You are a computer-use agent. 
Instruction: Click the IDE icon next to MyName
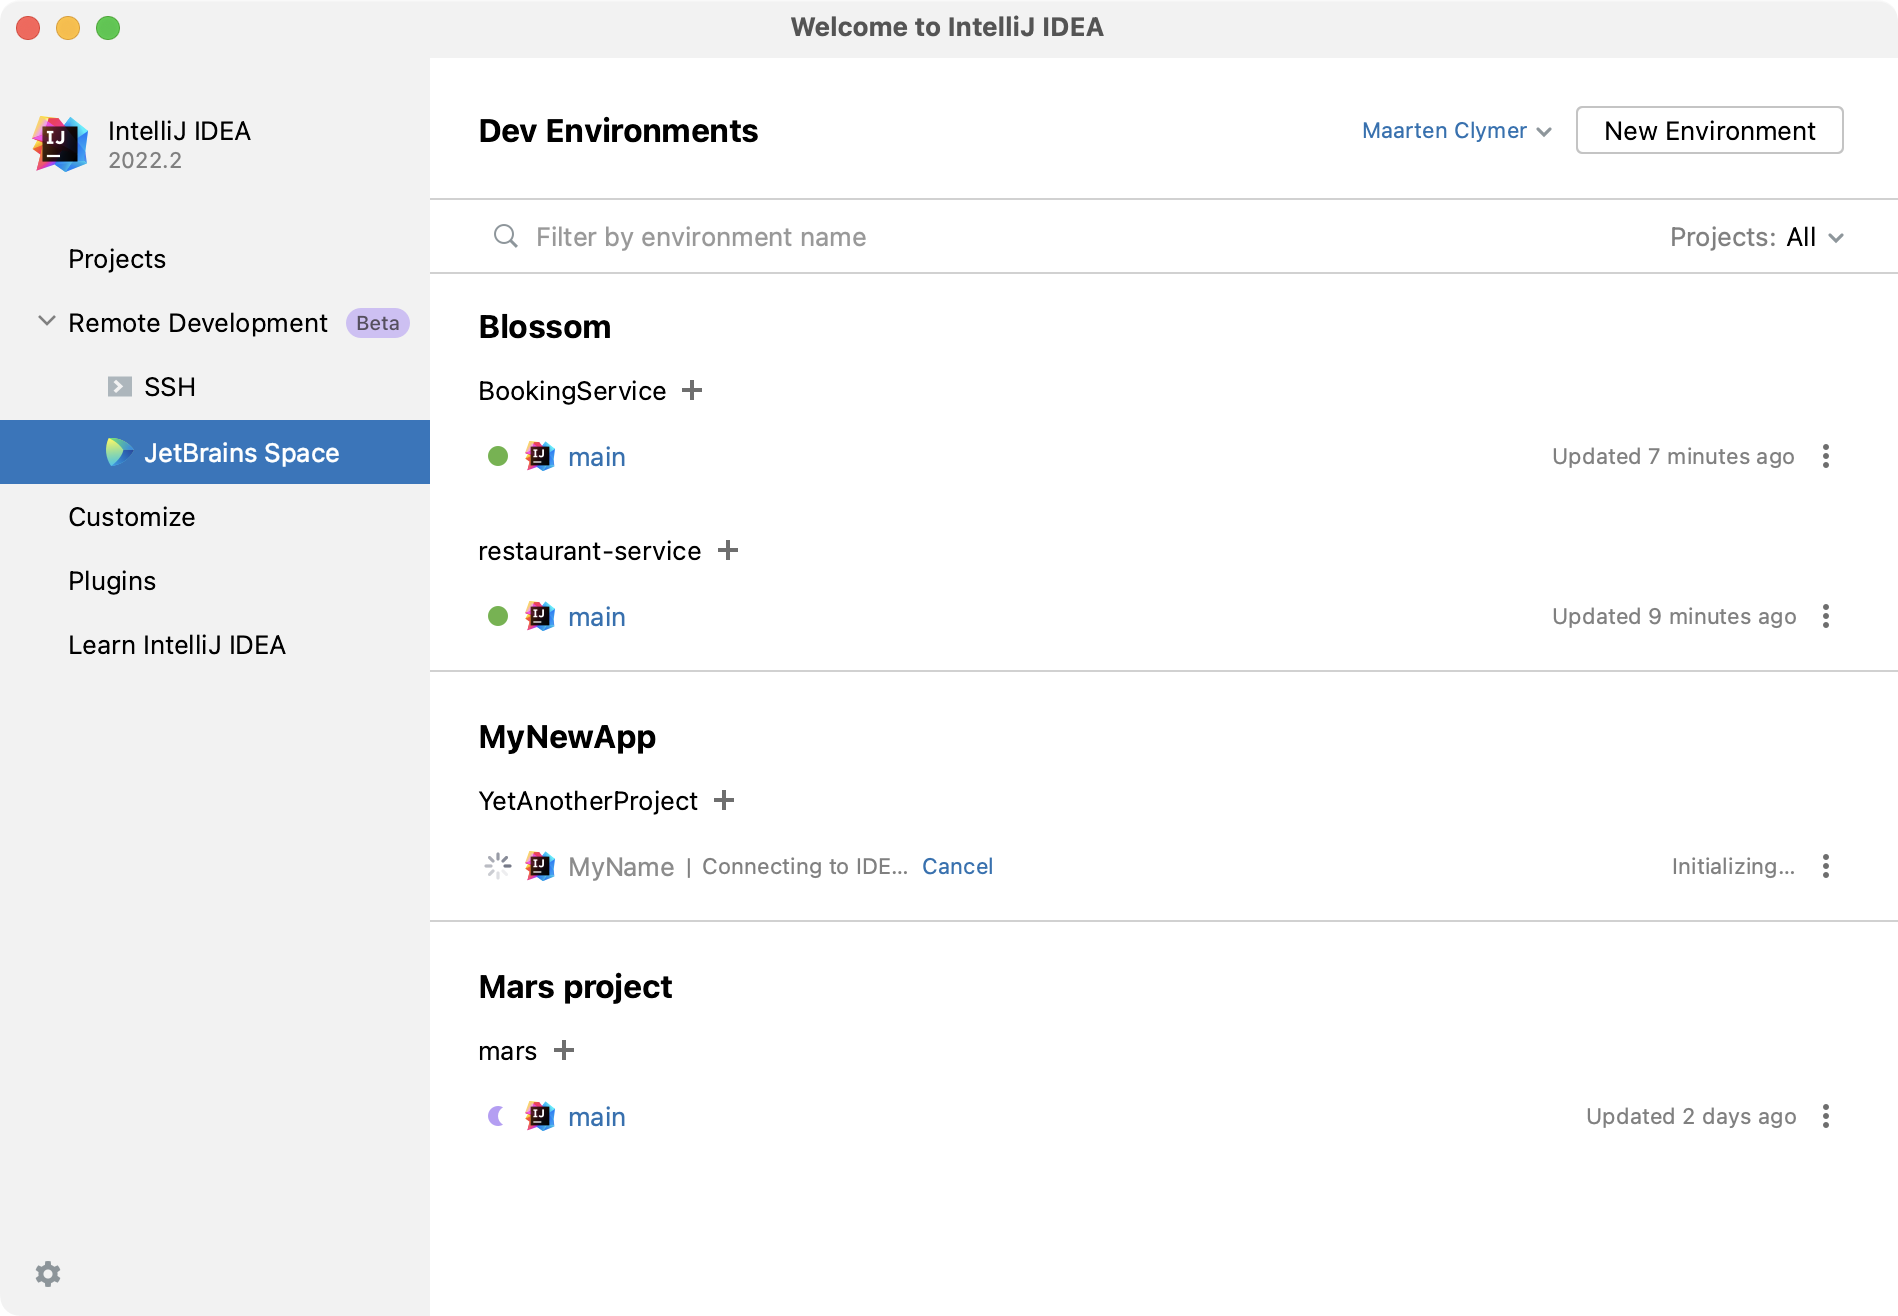point(540,866)
